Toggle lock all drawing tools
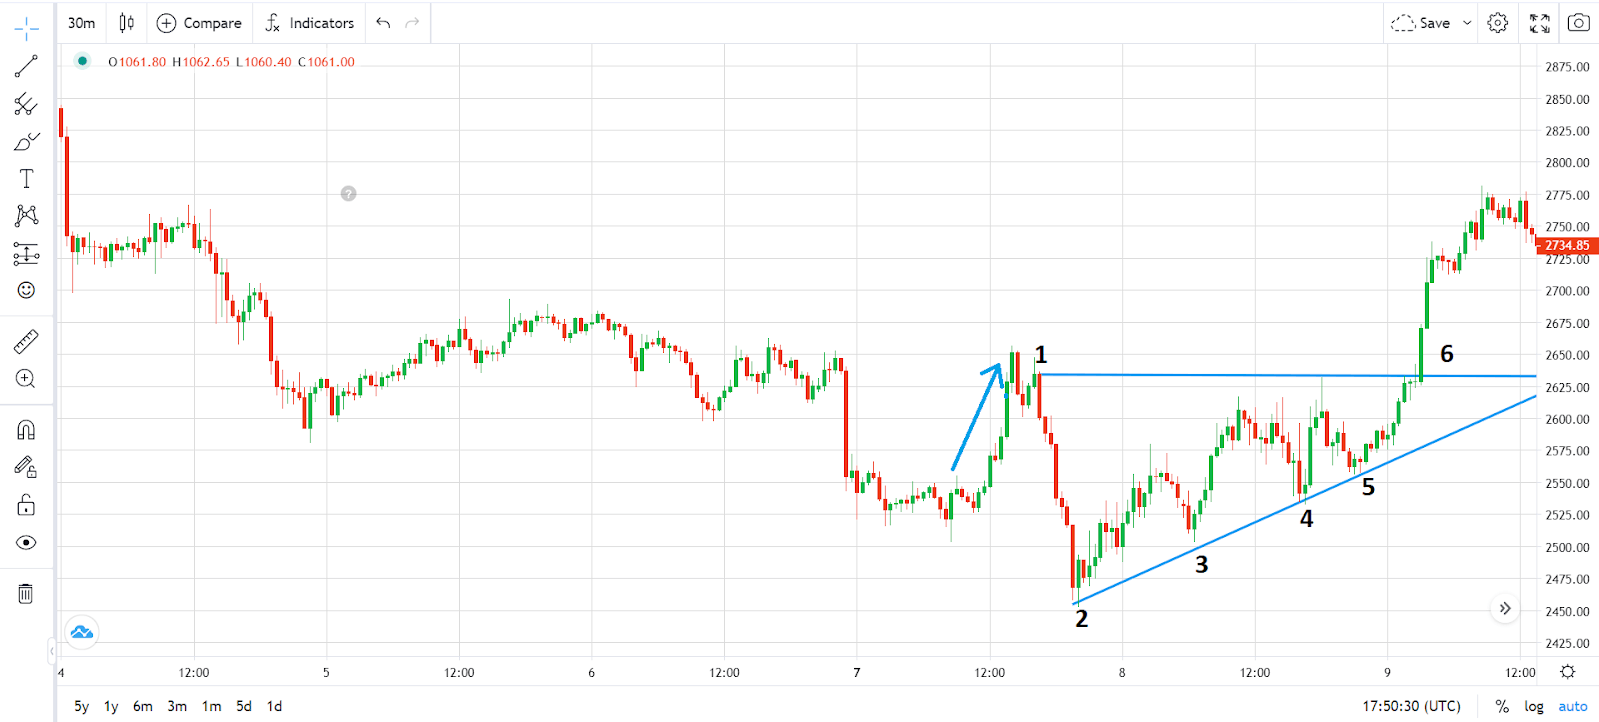 tap(26, 505)
